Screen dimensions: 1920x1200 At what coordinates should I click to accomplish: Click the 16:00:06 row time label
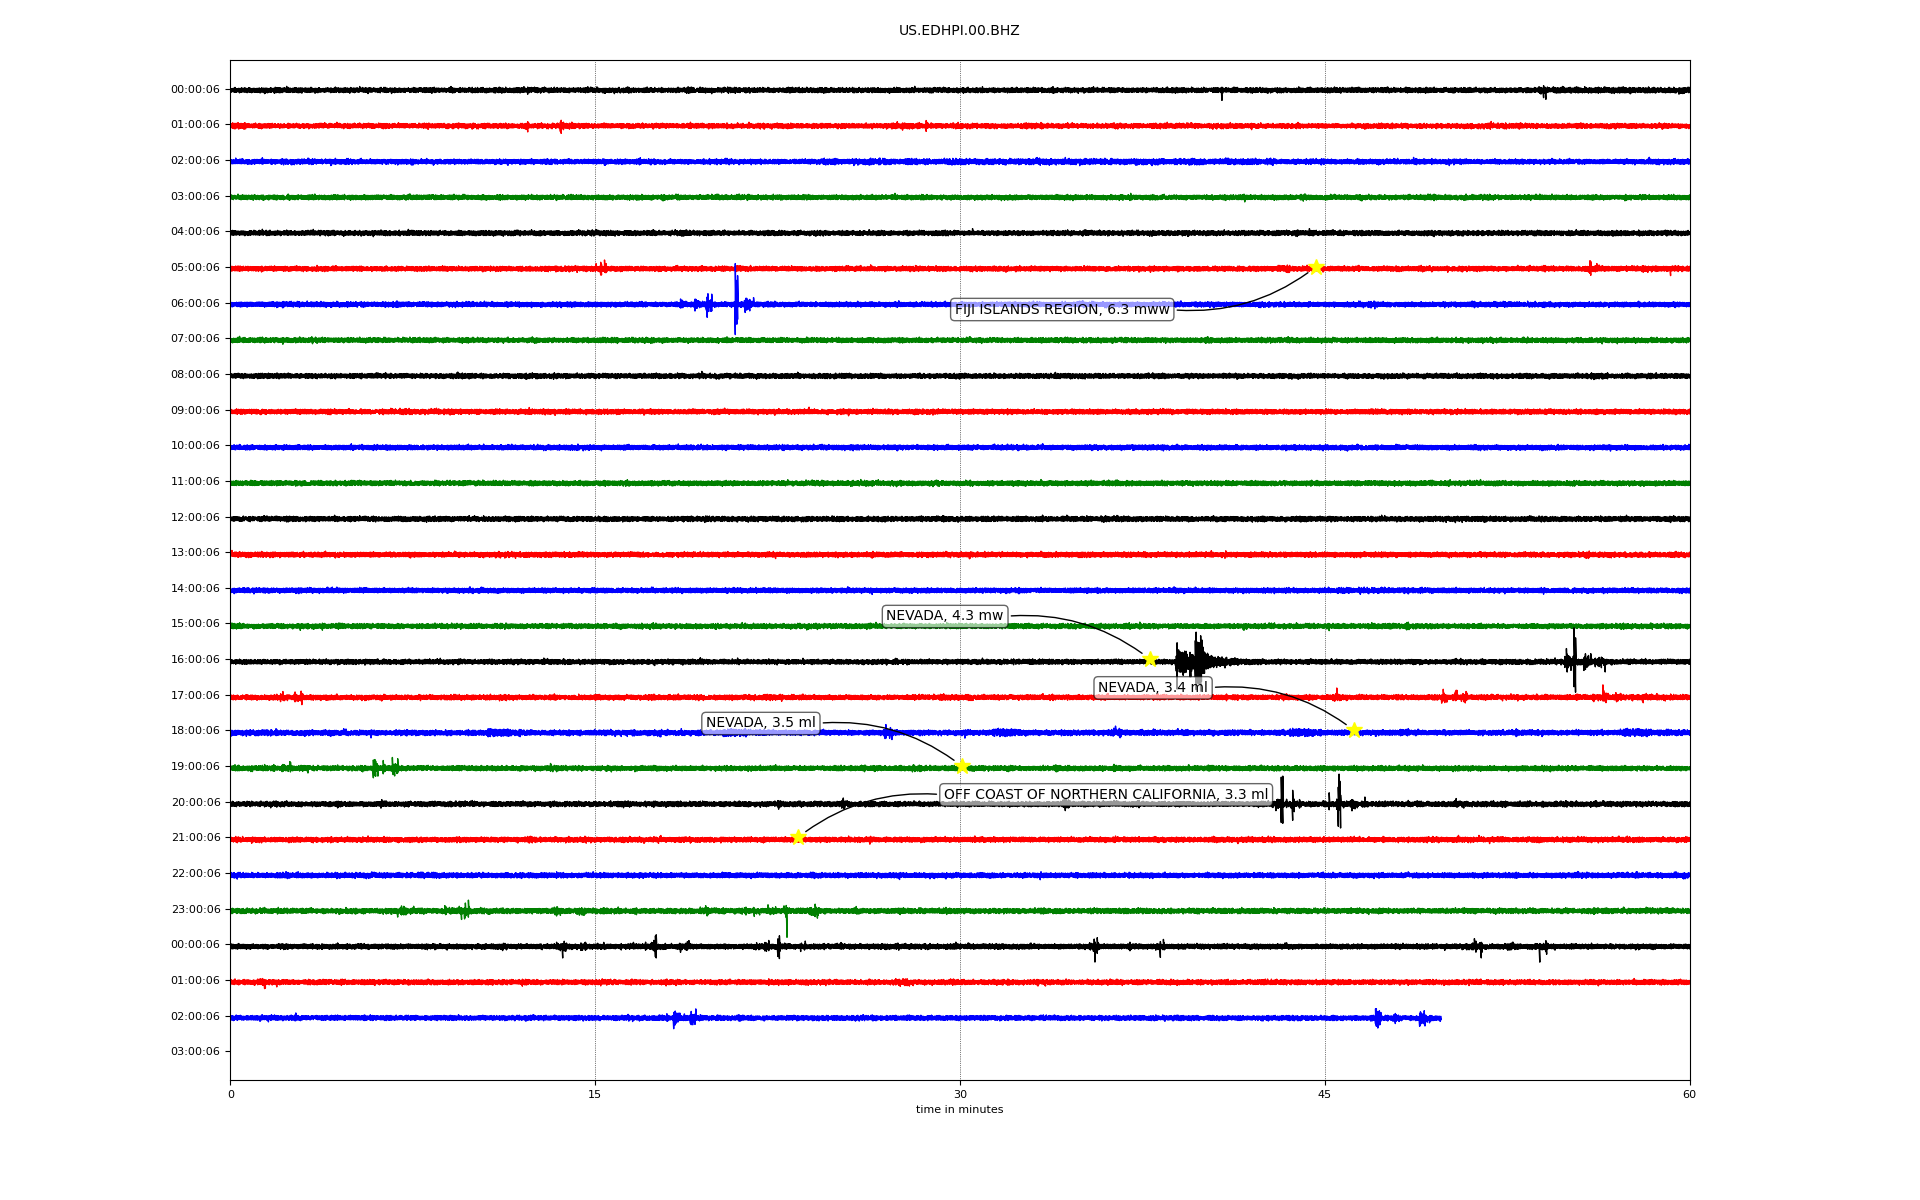pyautogui.click(x=195, y=660)
